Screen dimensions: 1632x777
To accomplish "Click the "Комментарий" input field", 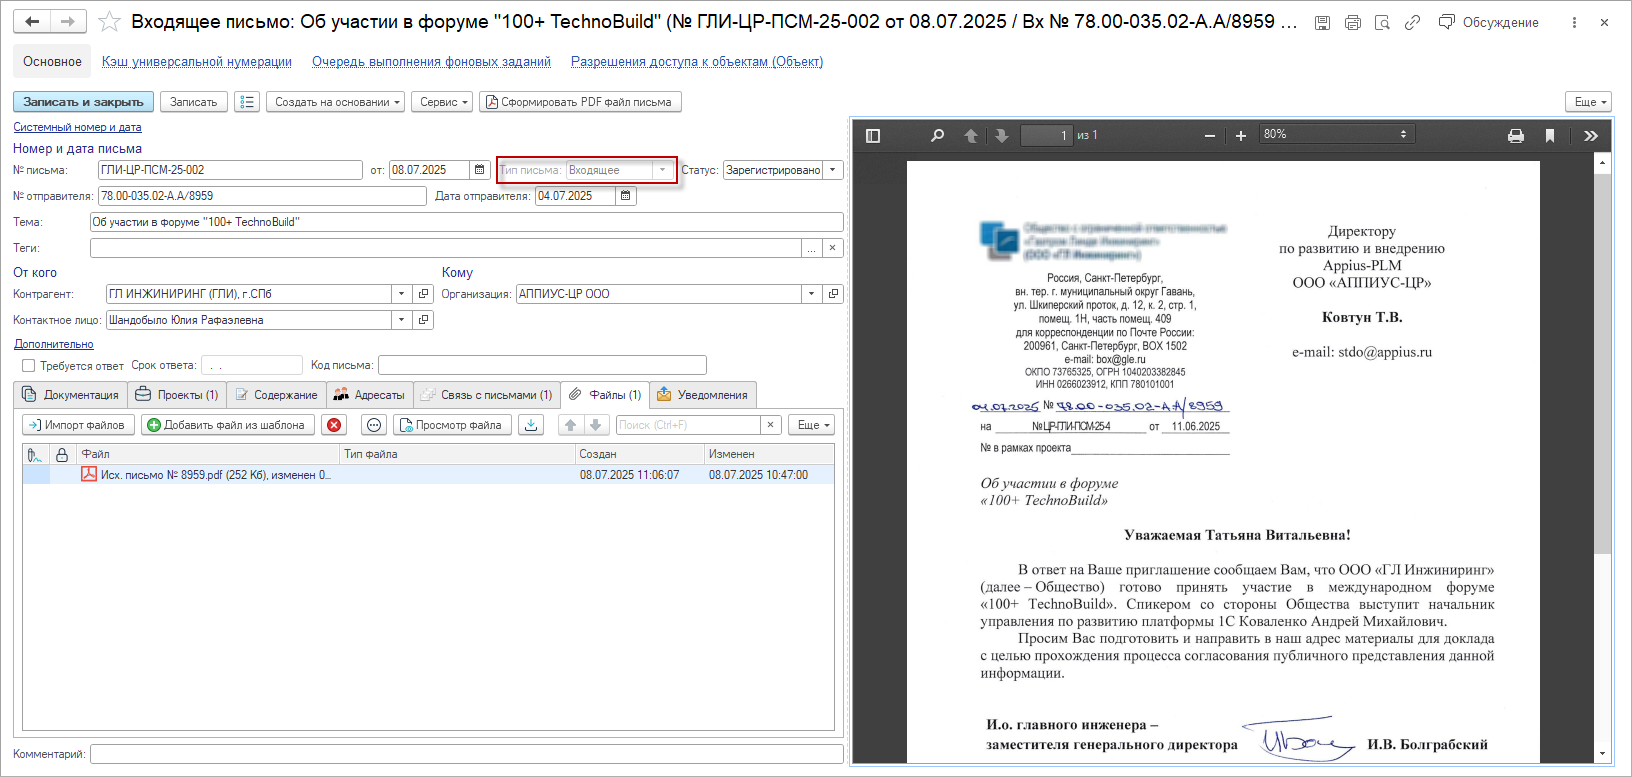I will [466, 754].
